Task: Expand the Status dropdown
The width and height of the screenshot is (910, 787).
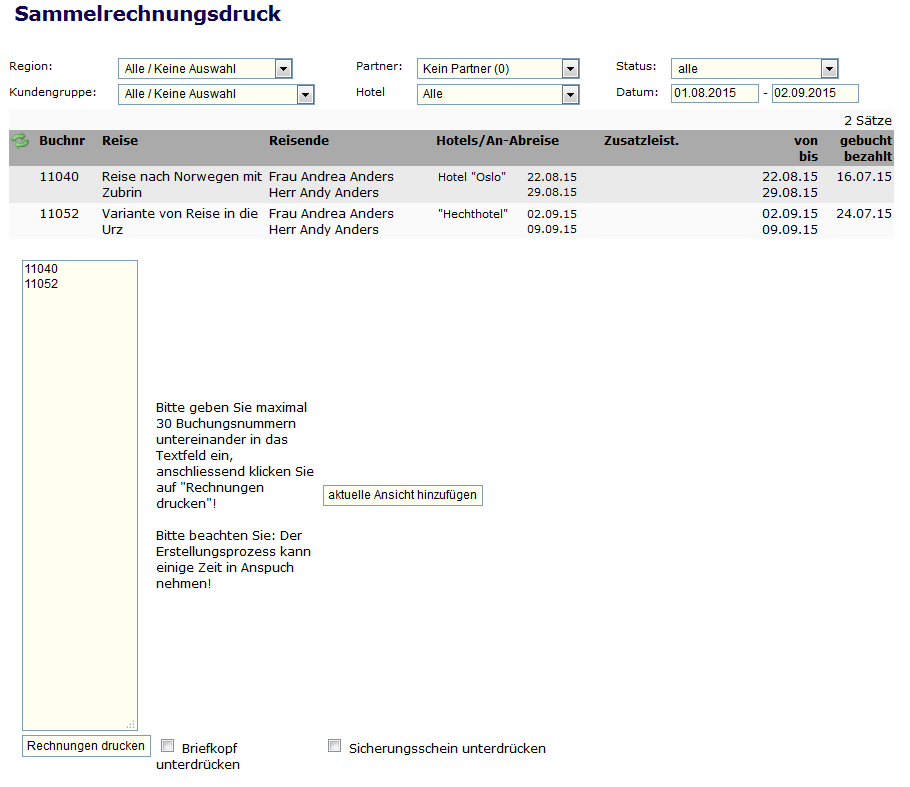Action: [x=828, y=69]
